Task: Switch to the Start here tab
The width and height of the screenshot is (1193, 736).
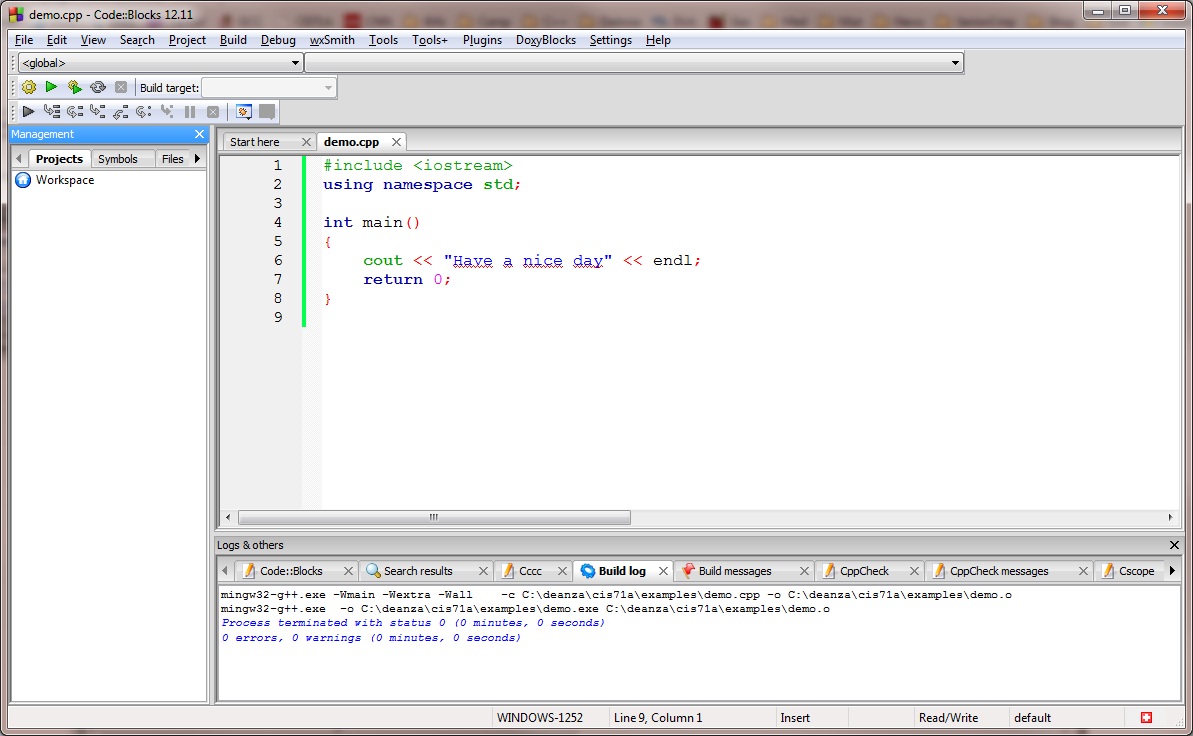Action: point(255,142)
